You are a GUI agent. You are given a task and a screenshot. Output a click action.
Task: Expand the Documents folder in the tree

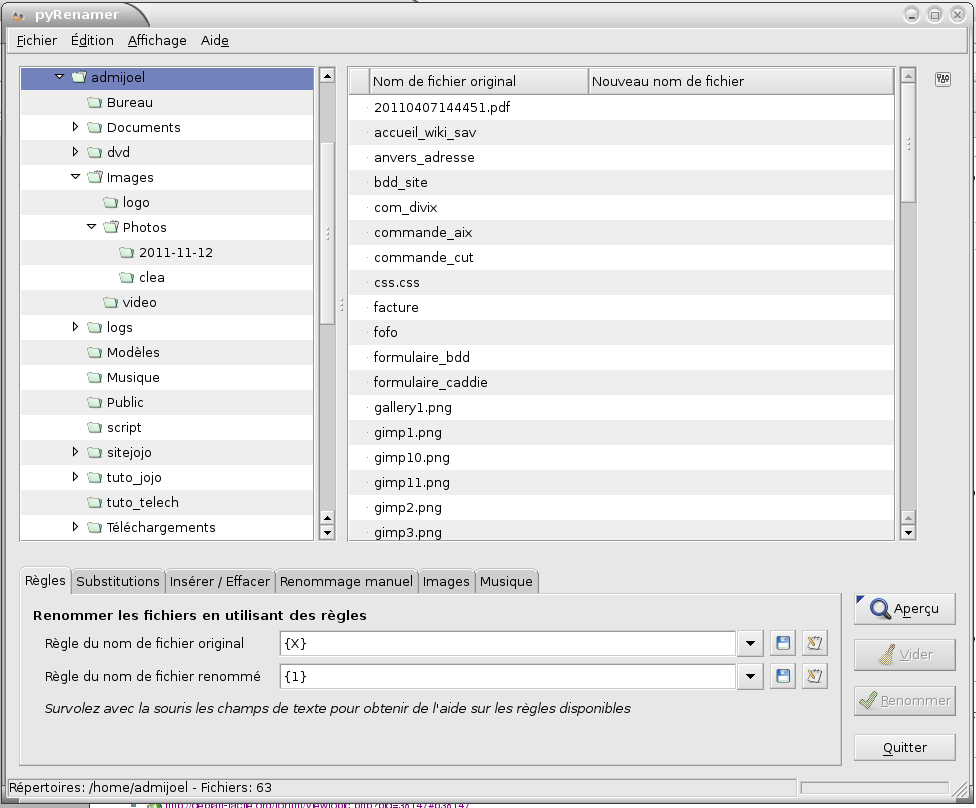[75, 127]
